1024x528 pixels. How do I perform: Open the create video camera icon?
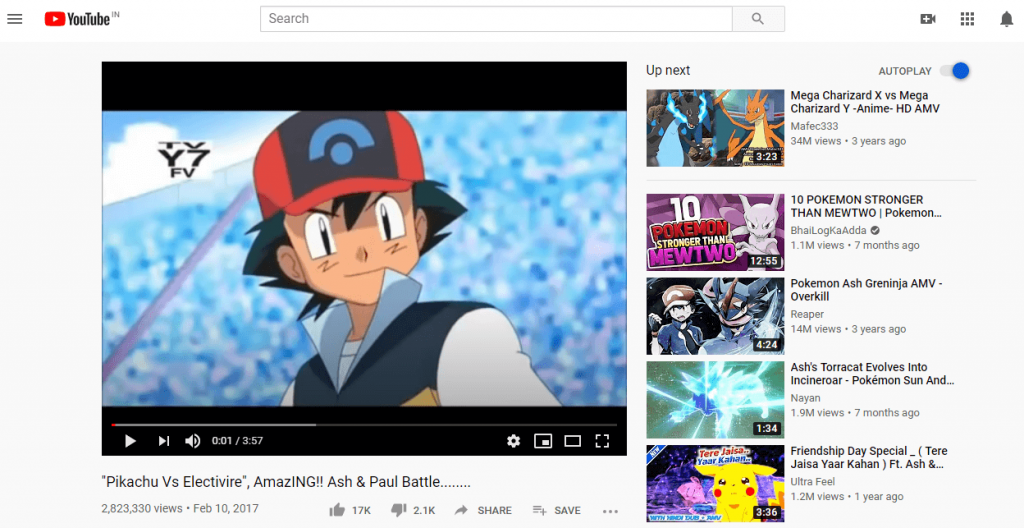pyautogui.click(x=927, y=19)
